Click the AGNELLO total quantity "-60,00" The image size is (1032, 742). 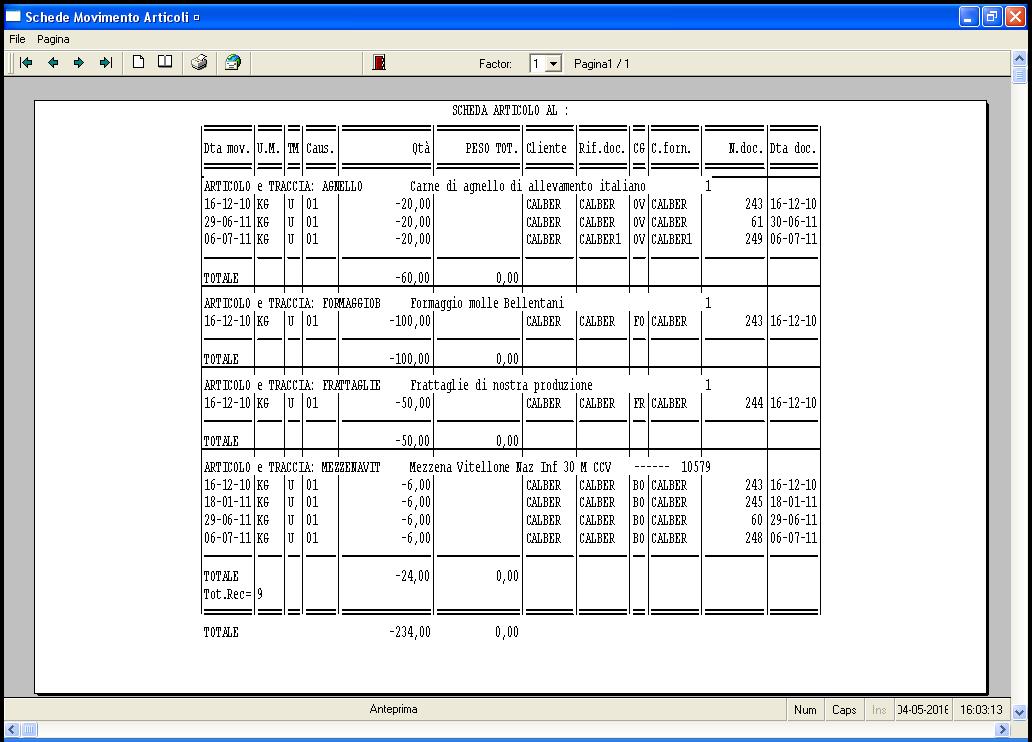pyautogui.click(x=413, y=278)
